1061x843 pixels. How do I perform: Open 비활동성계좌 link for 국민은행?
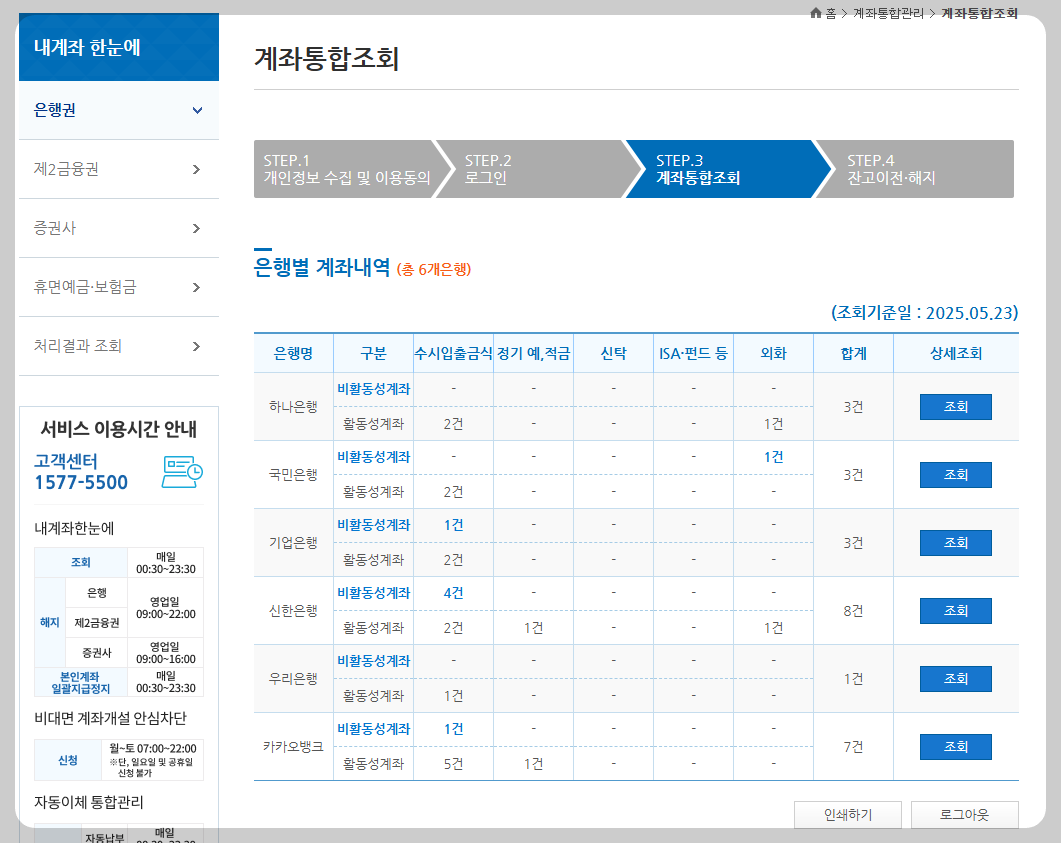(x=374, y=457)
